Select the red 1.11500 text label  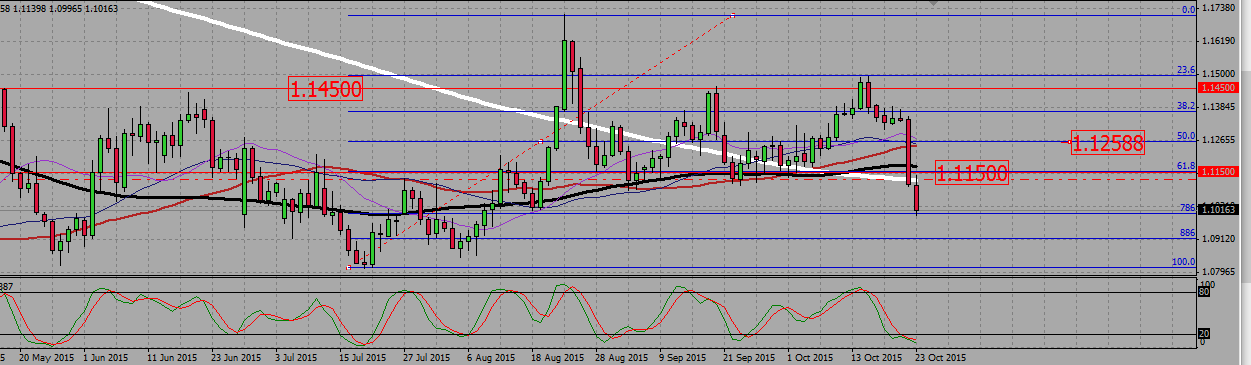click(971, 173)
